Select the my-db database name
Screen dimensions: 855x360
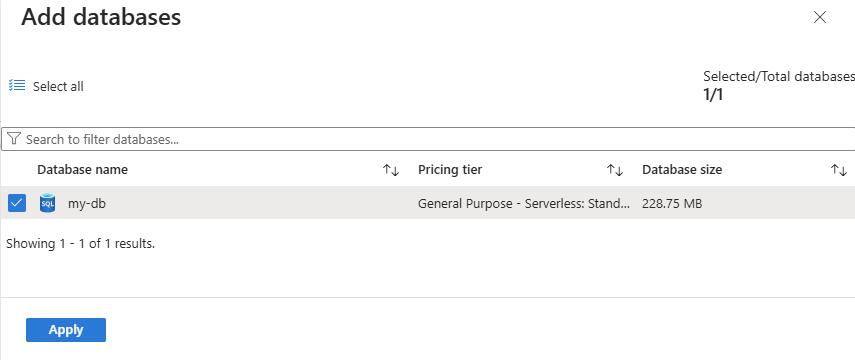(87, 204)
